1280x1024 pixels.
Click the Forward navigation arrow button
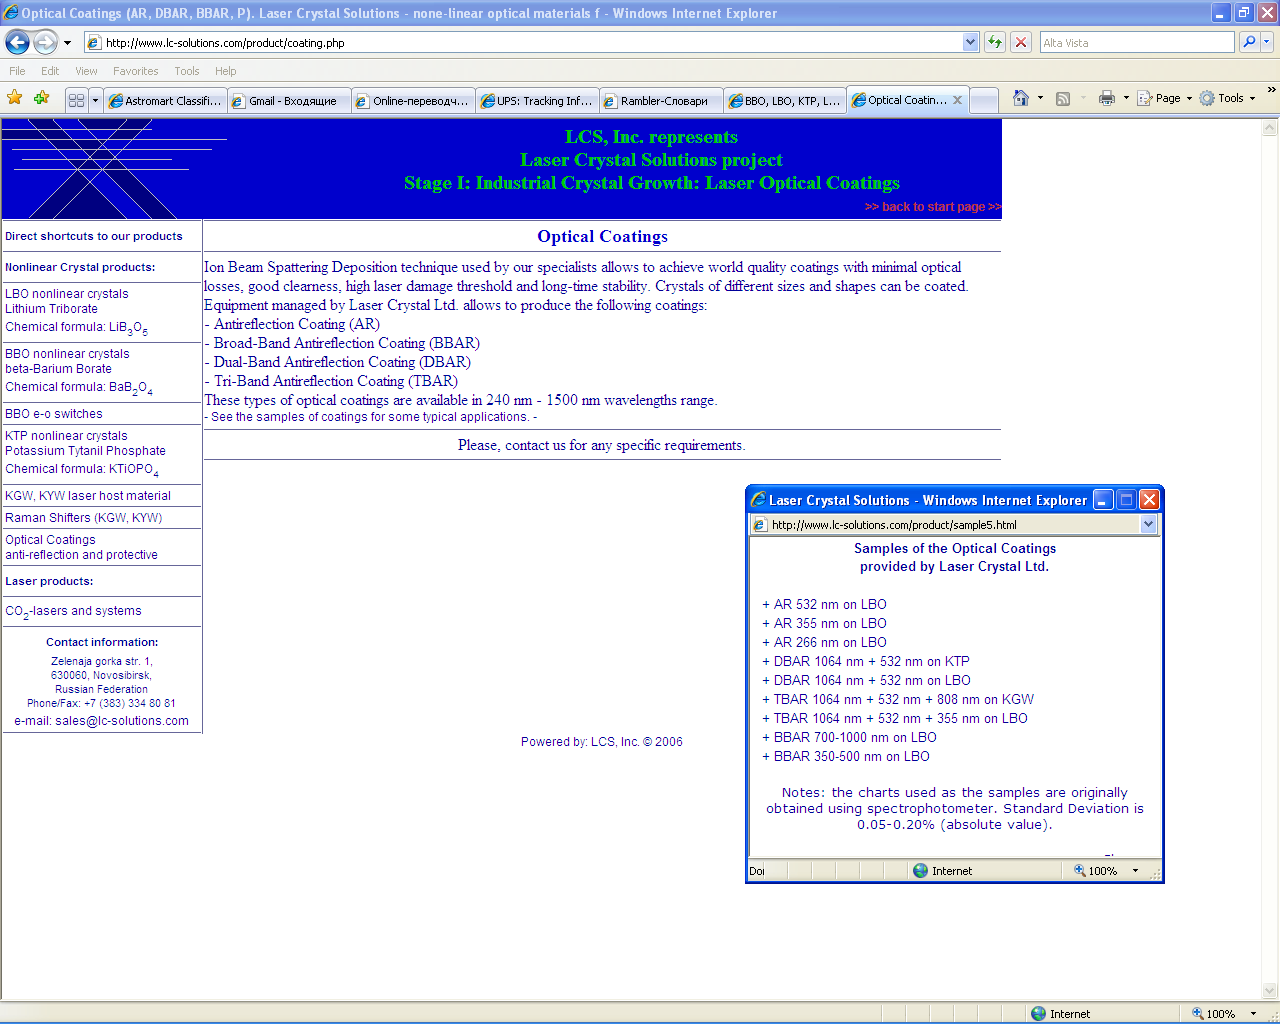coord(45,42)
